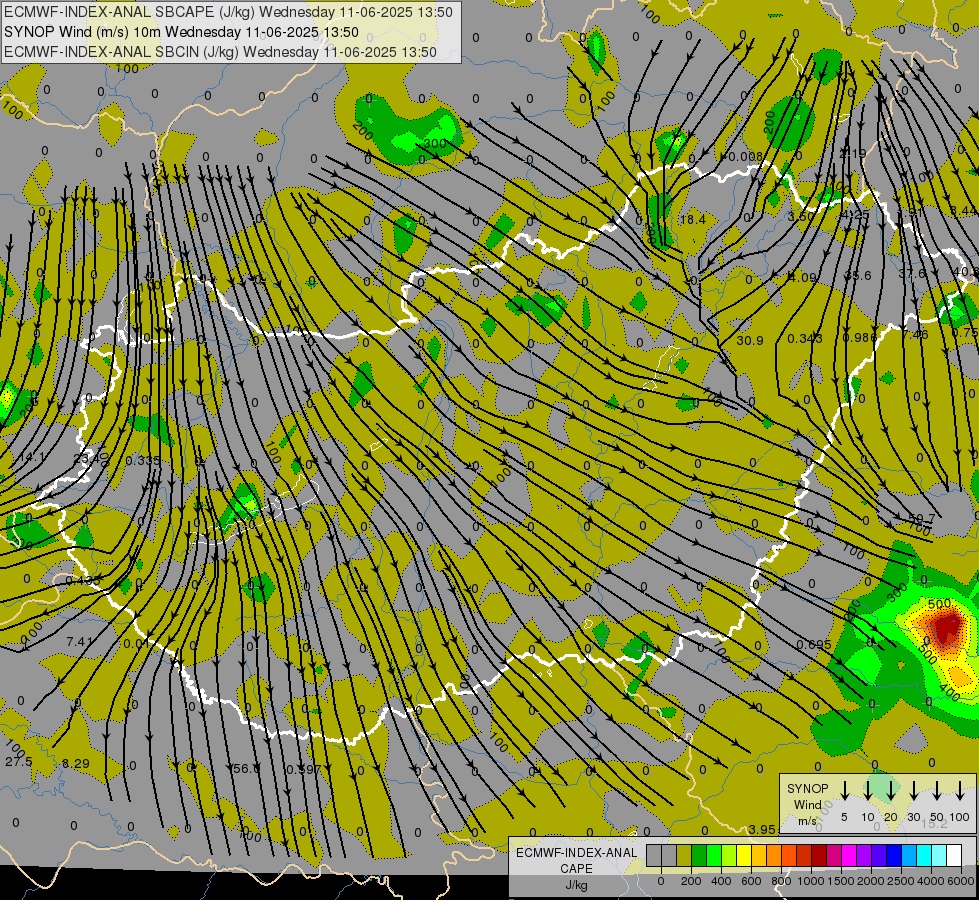The height and width of the screenshot is (900, 979).
Task: Click the SYNOP Wind 10m title line
Action: click(x=181, y=32)
